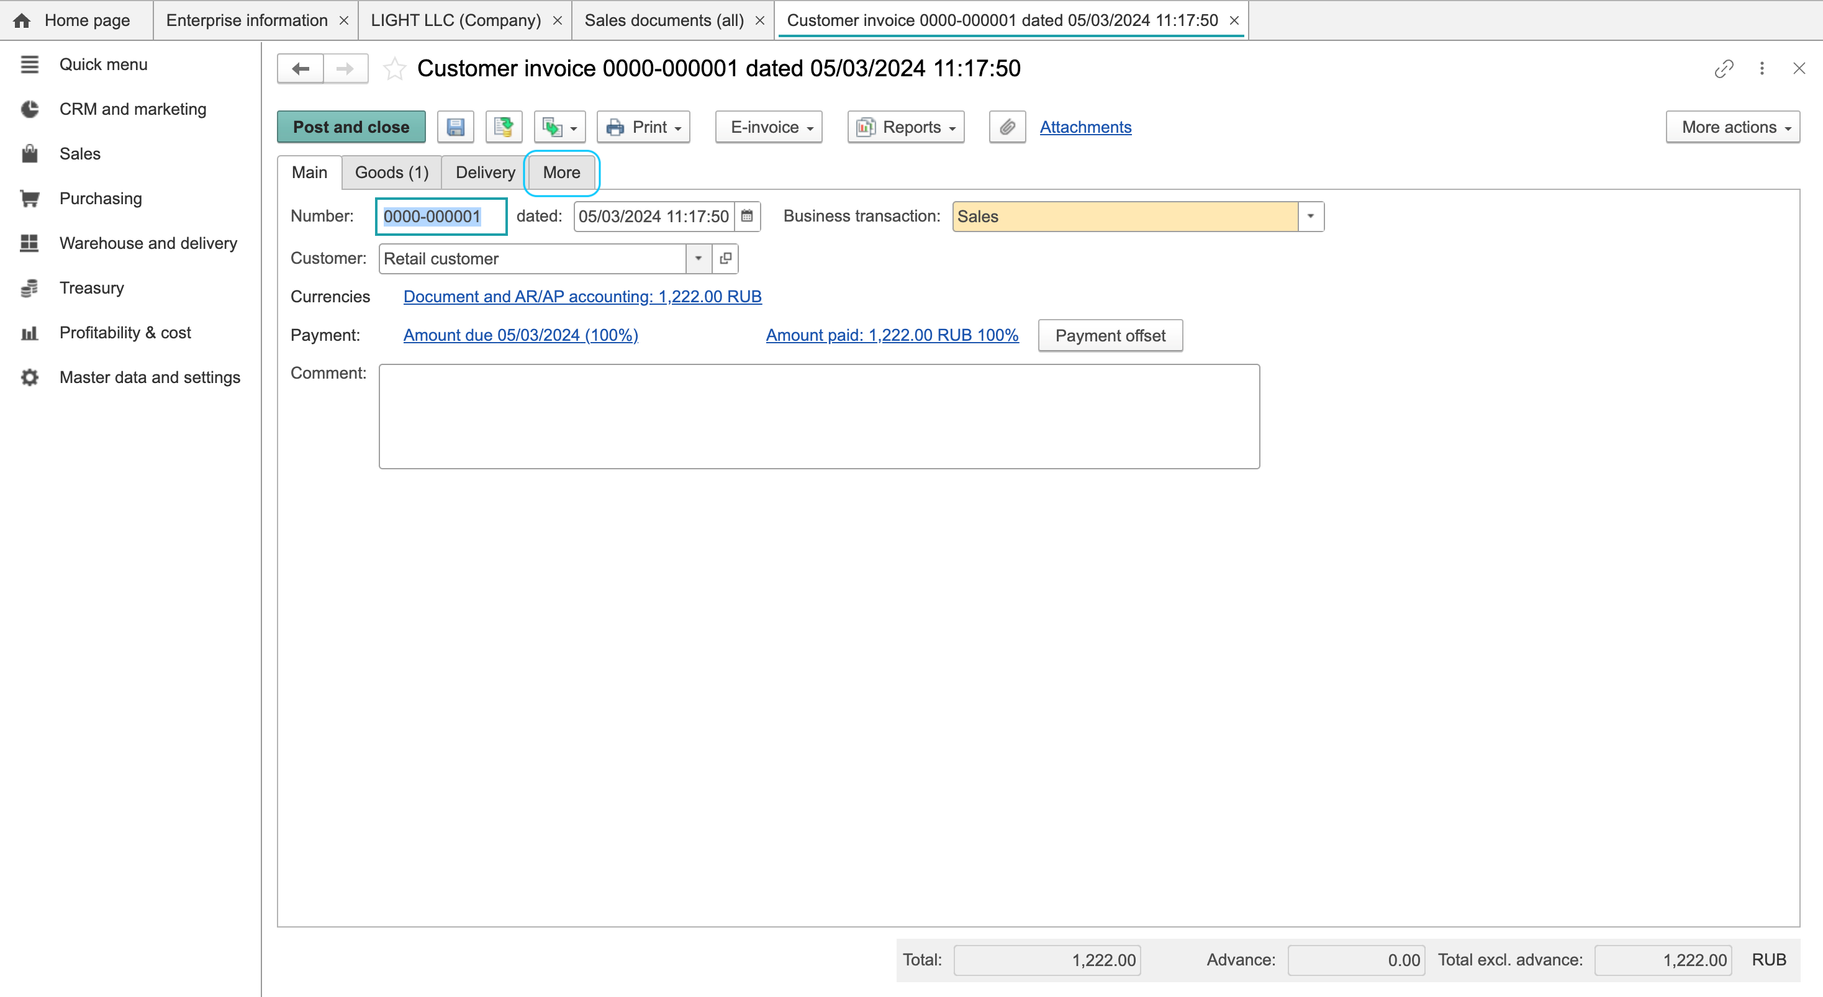Open Document and AR/AP accounting link
1823x997 pixels.
pyautogui.click(x=582, y=296)
